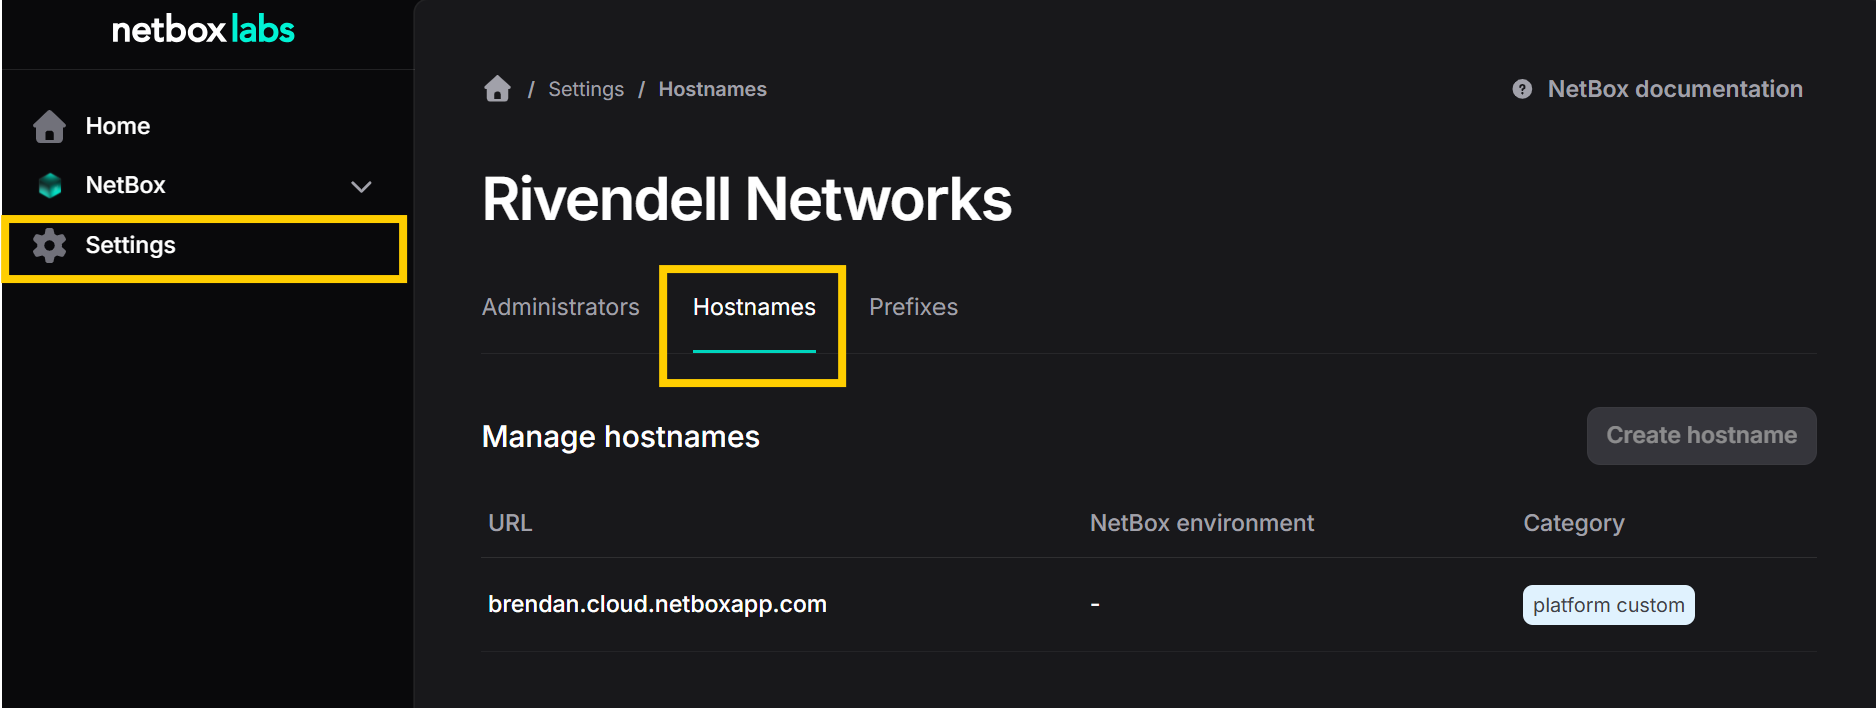Screen dimensions: 1876x708
Task: Click the Settings gear icon in sidebar
Action: 49,245
